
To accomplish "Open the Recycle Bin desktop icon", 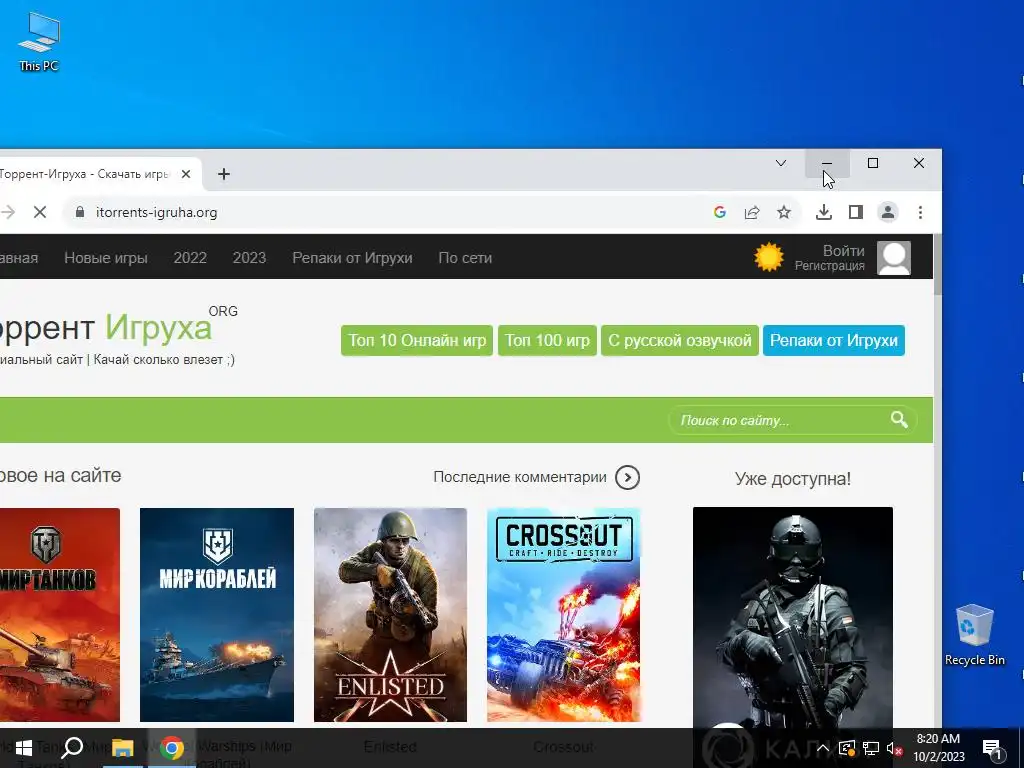I will [974, 635].
